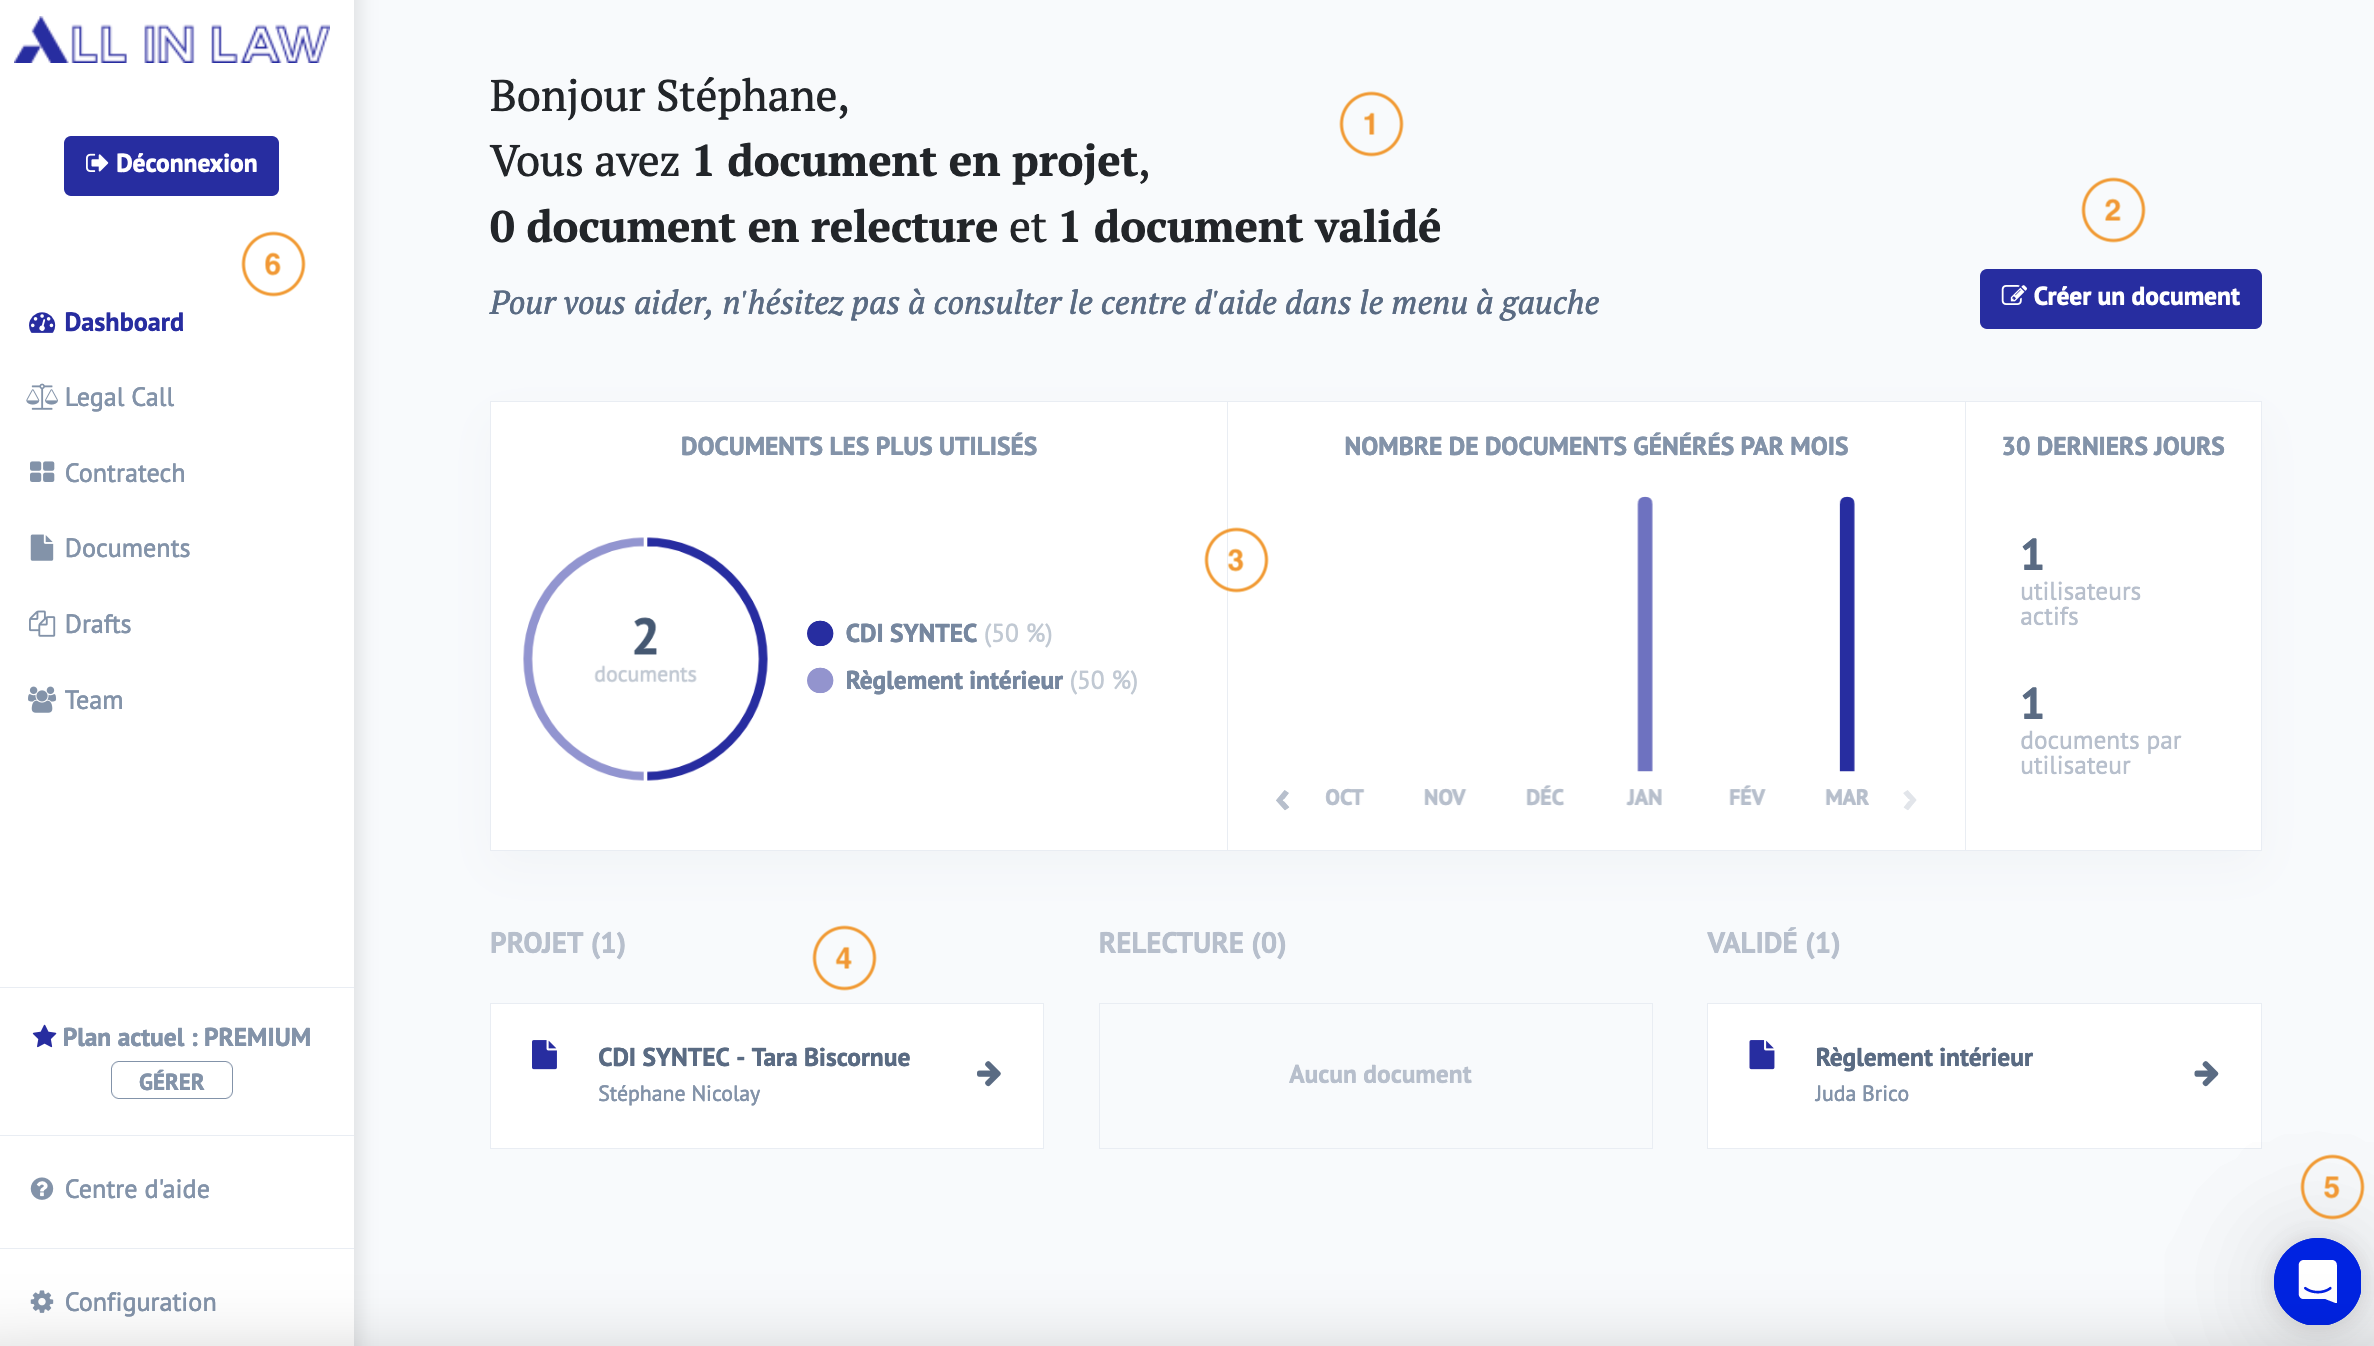Go to previous months in chart
Image resolution: width=2374 pixels, height=1346 pixels.
[x=1283, y=799]
